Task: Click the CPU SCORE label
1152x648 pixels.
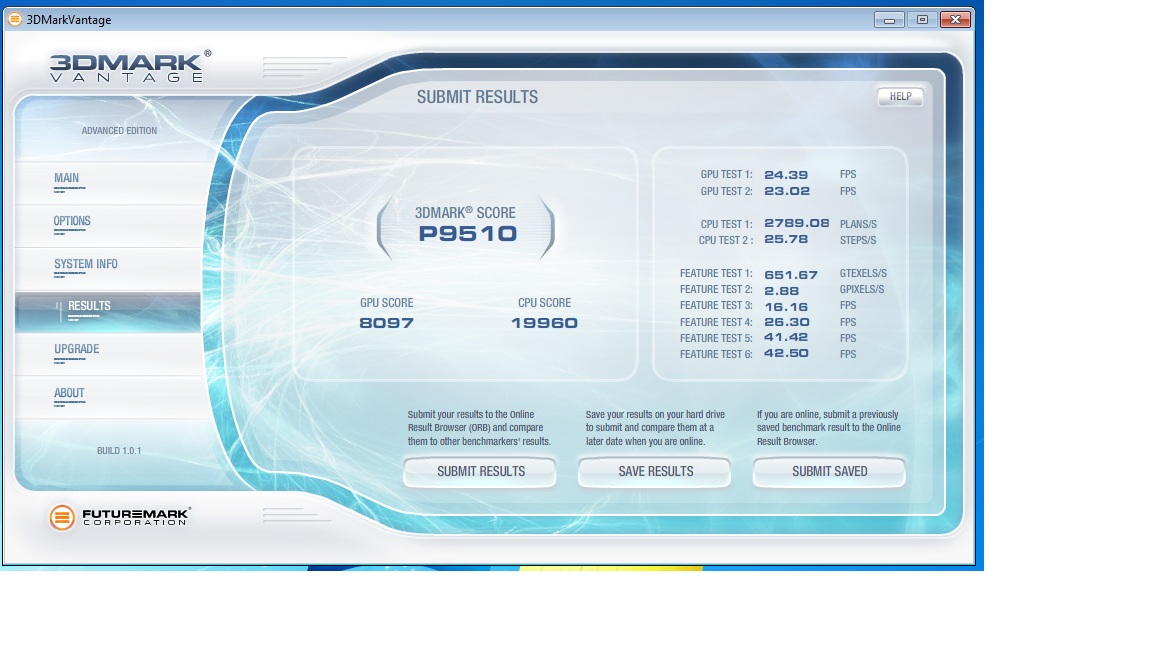Action: pyautogui.click(x=544, y=303)
